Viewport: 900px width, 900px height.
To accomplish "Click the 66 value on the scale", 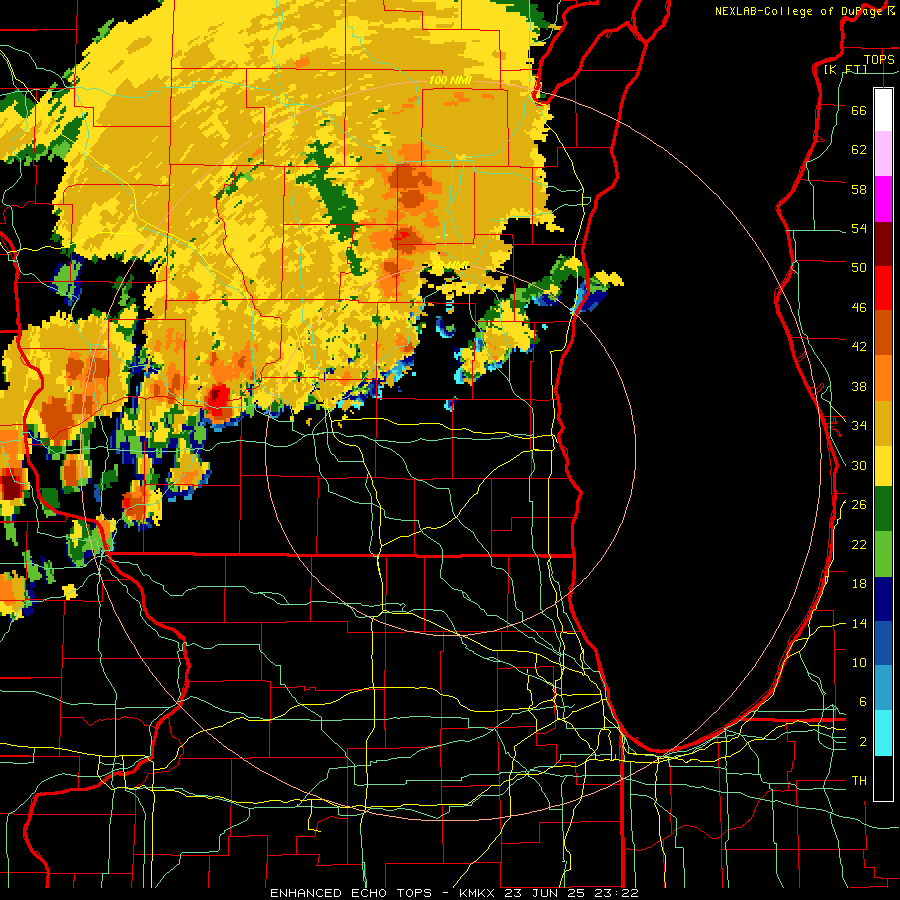I will 859,110.
